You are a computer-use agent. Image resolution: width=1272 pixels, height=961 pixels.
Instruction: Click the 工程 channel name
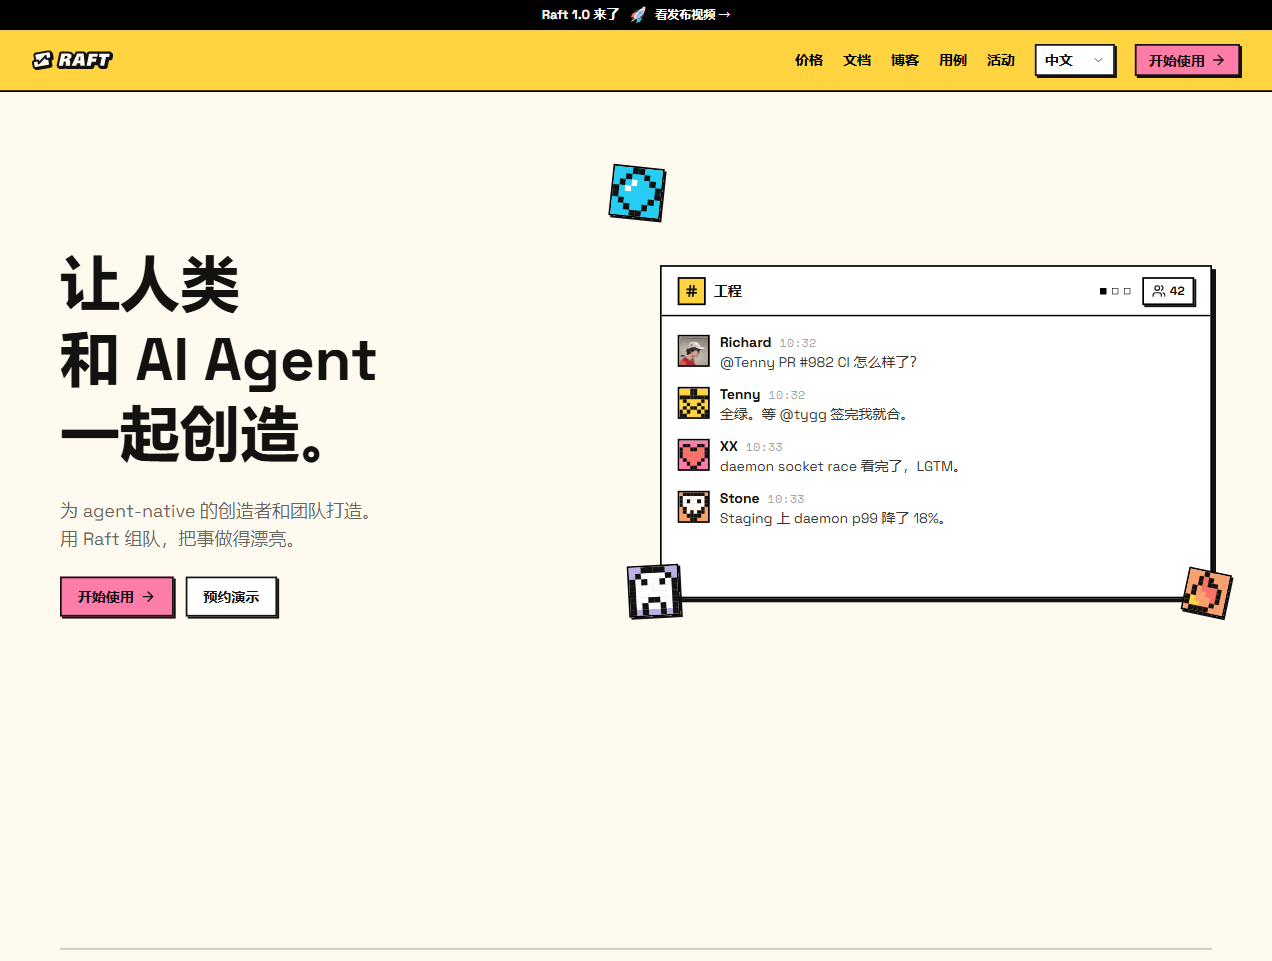click(728, 291)
